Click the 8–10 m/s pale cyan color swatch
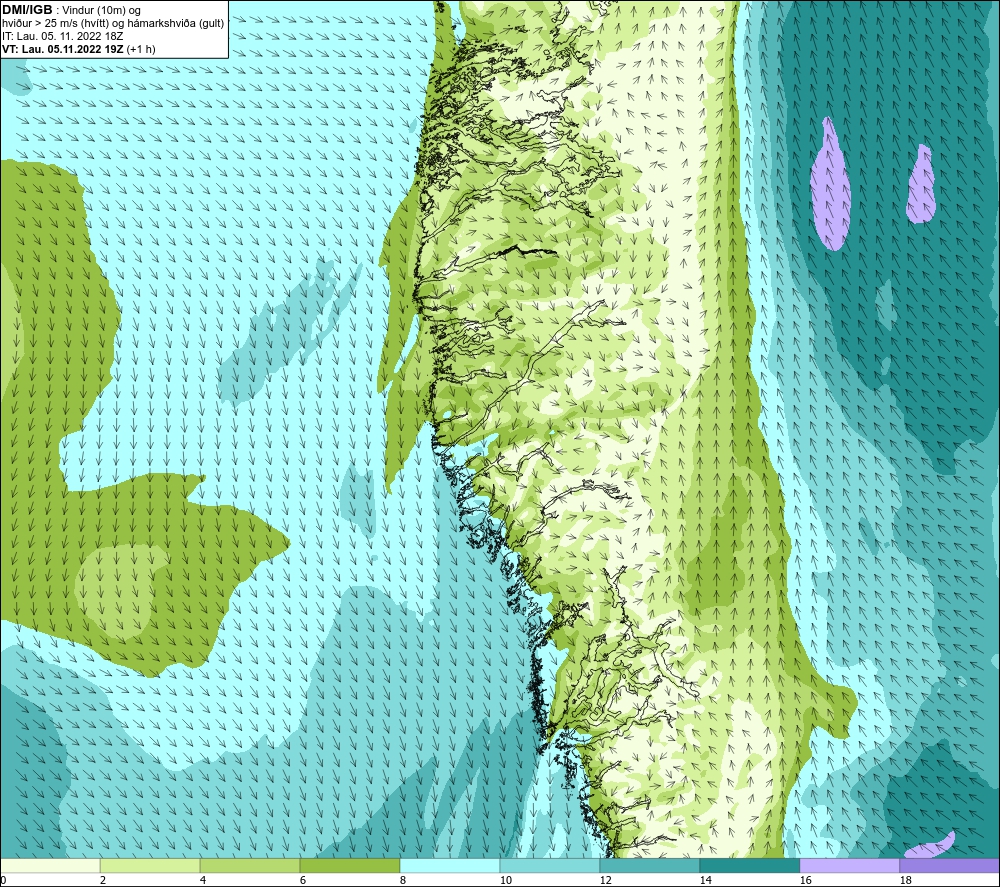Screen dimensions: 1000x887 (x=450, y=865)
